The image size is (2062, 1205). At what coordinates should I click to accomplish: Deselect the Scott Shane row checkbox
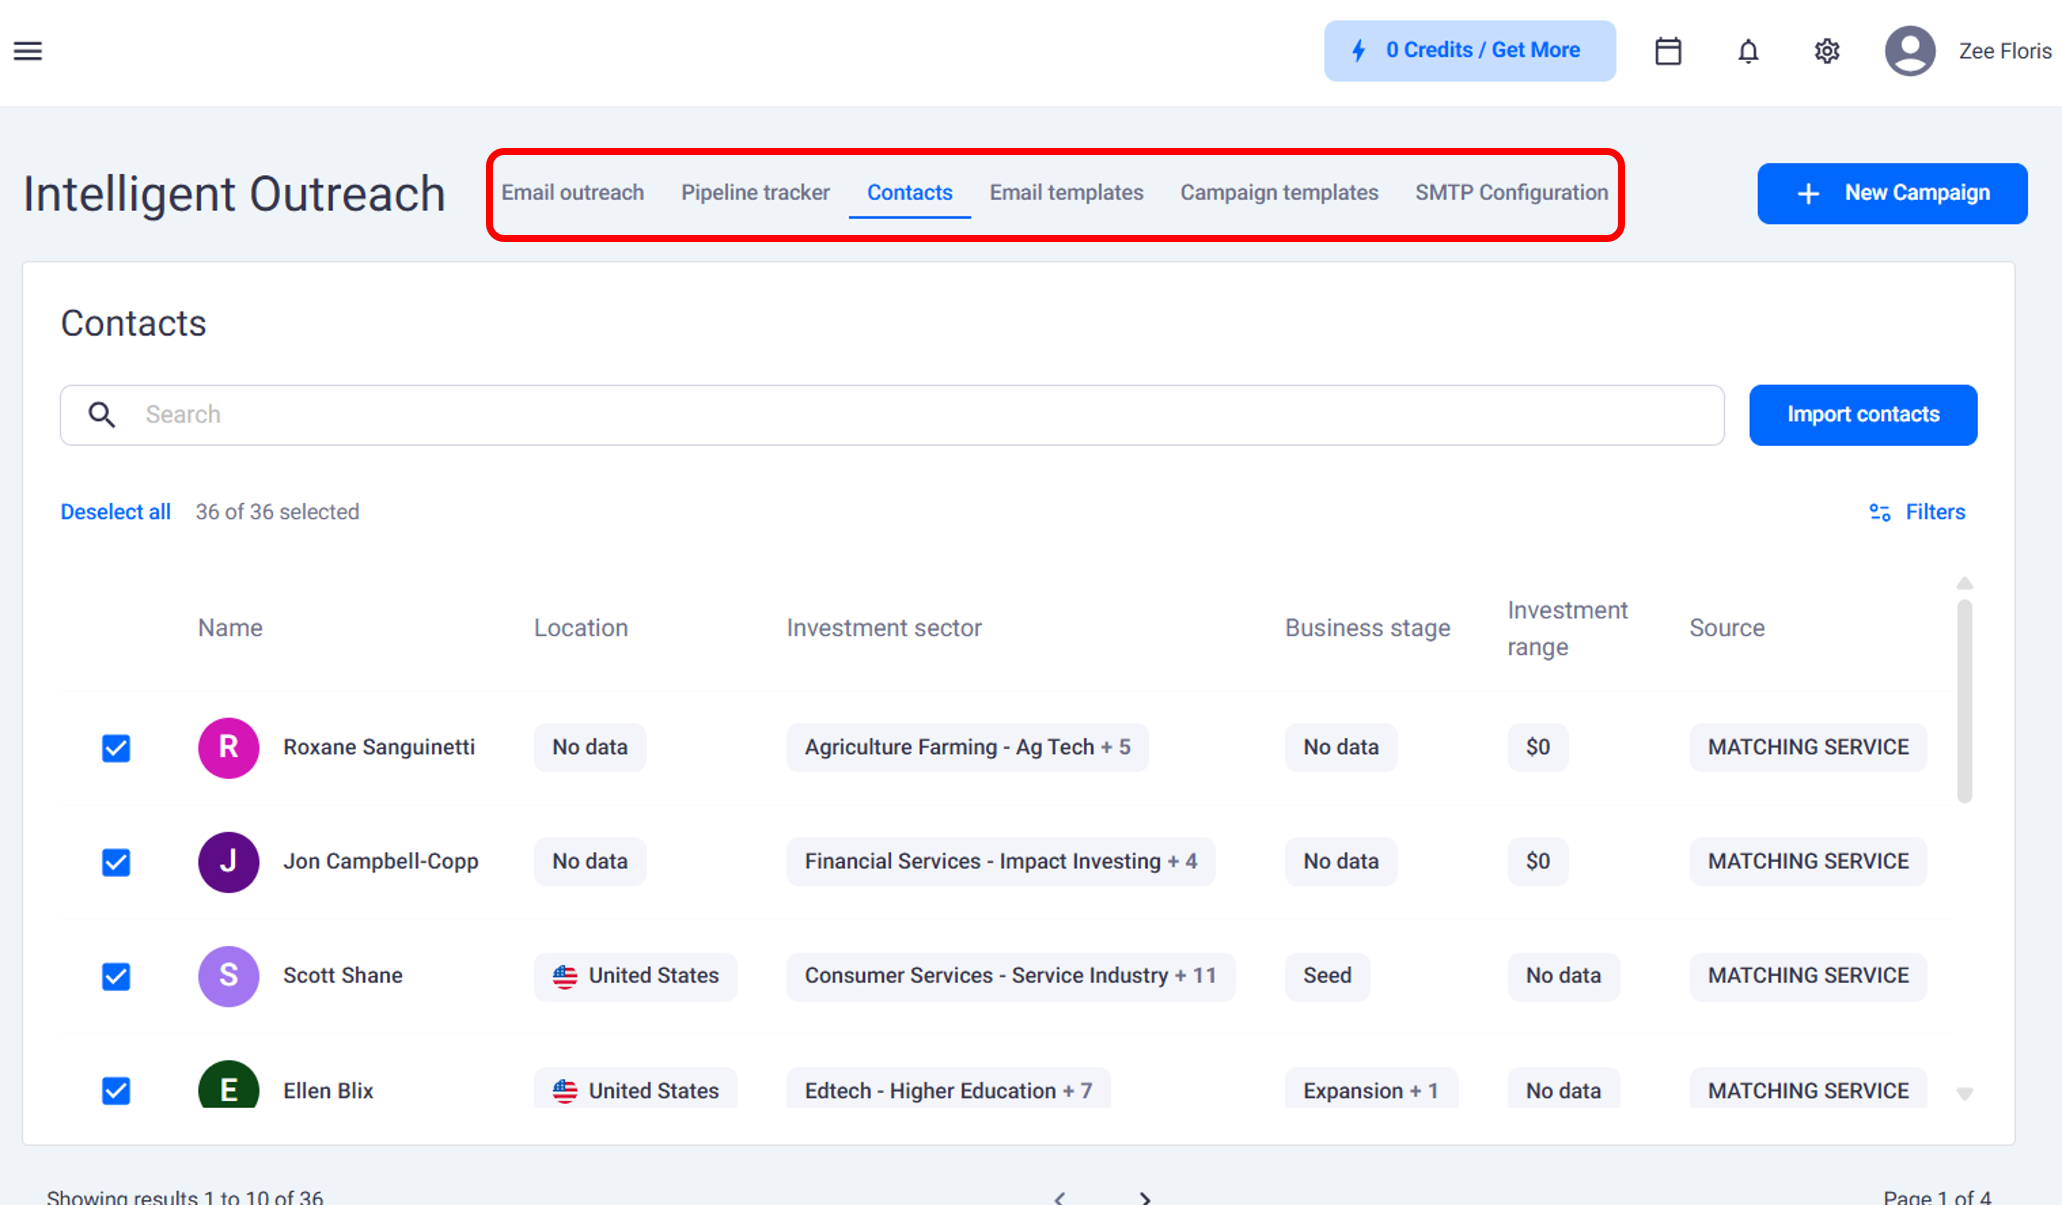pos(116,976)
